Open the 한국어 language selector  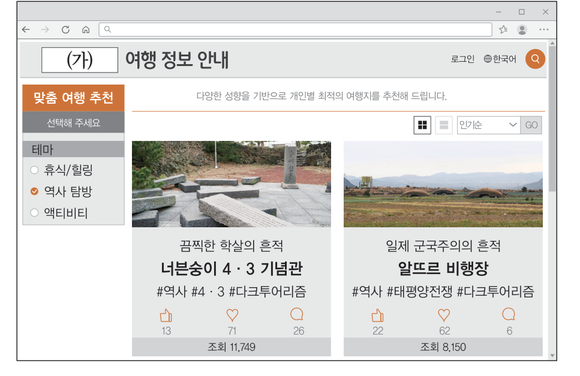[500, 59]
